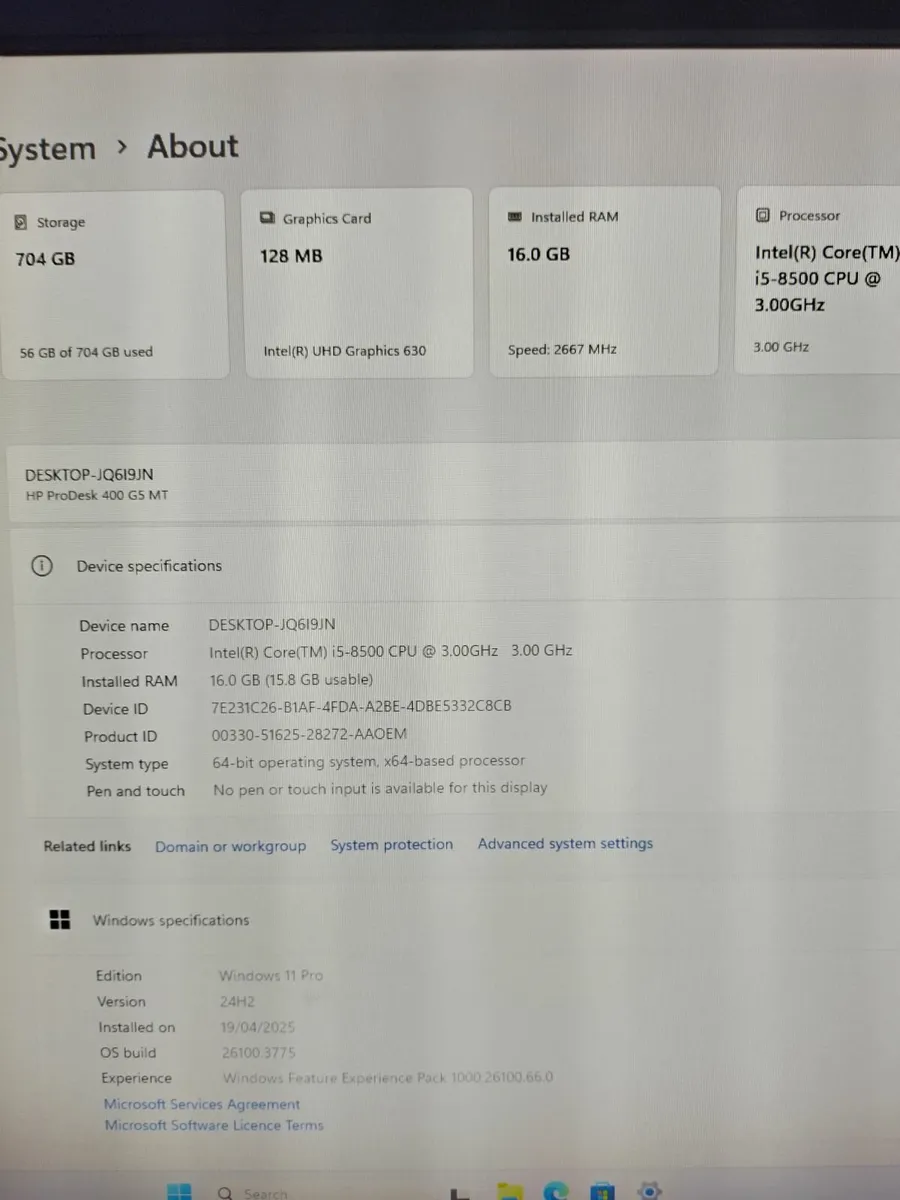Image resolution: width=900 pixels, height=1200 pixels.
Task: Click the Installed RAM icon
Action: click(515, 216)
